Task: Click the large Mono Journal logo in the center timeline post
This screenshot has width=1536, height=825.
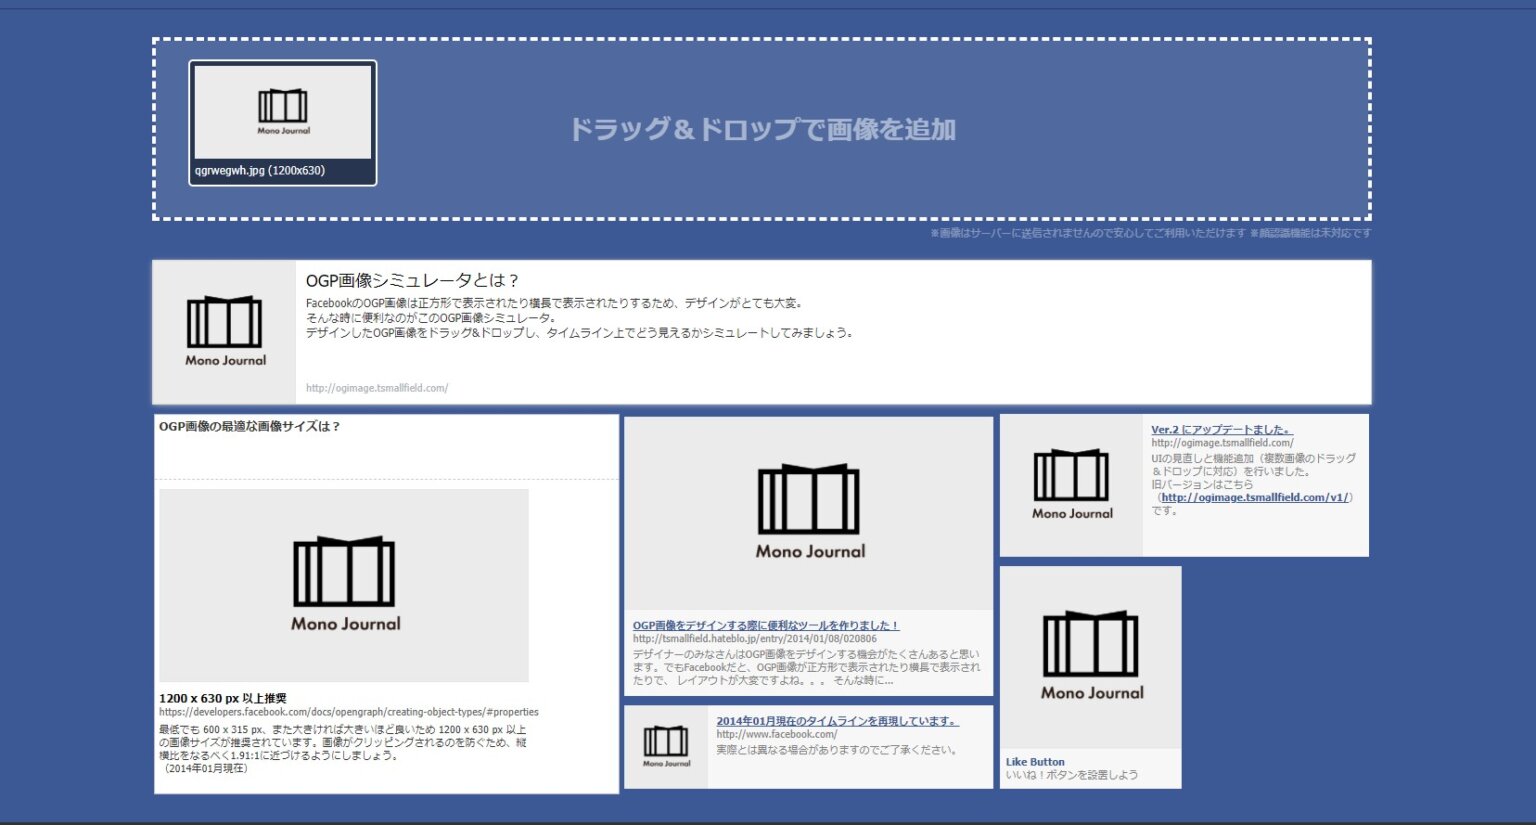Action: [809, 510]
